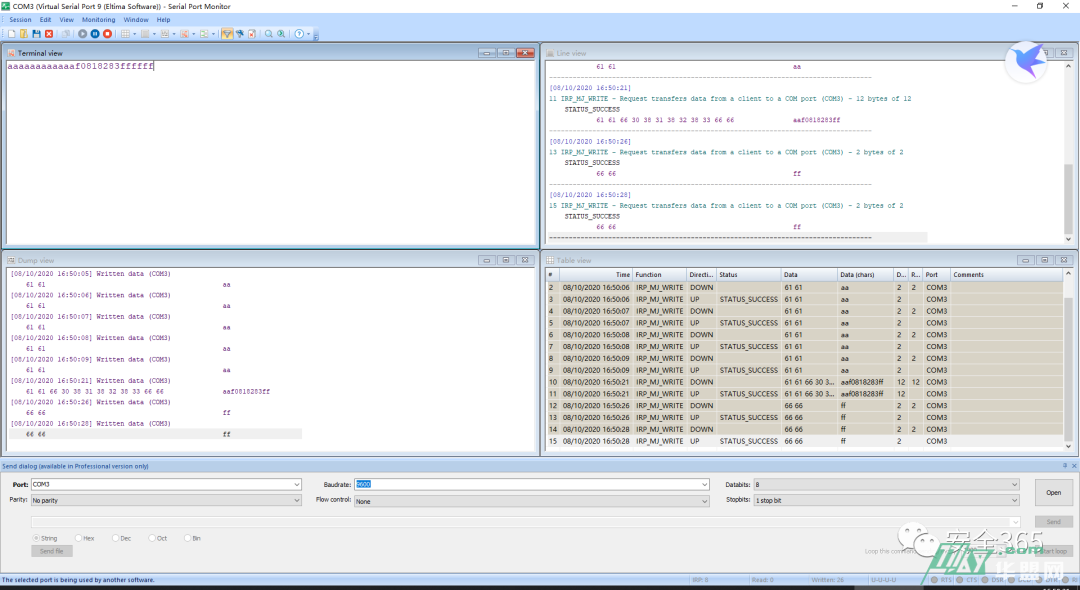Select the Bin radio button
Image resolution: width=1080 pixels, height=590 pixels.
[x=186, y=538]
